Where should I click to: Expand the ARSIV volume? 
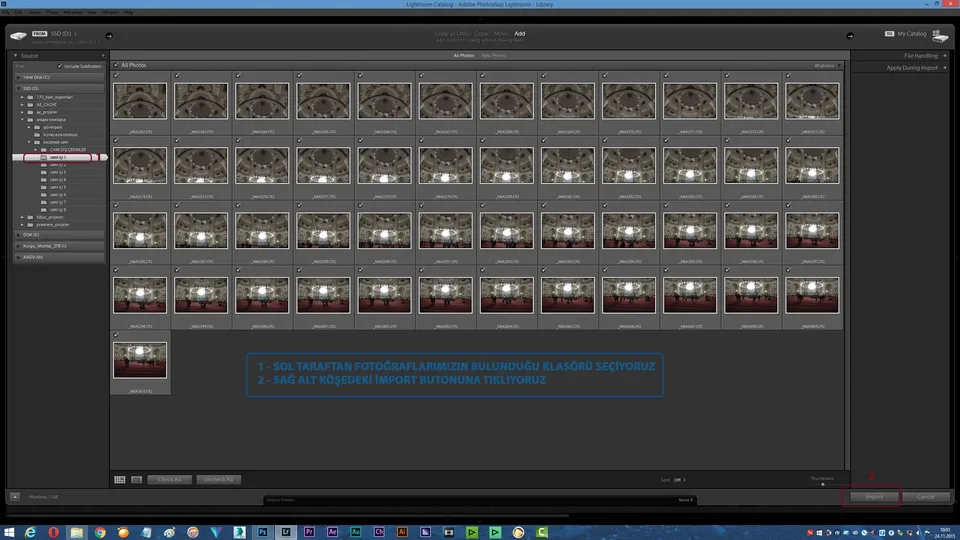[18, 257]
